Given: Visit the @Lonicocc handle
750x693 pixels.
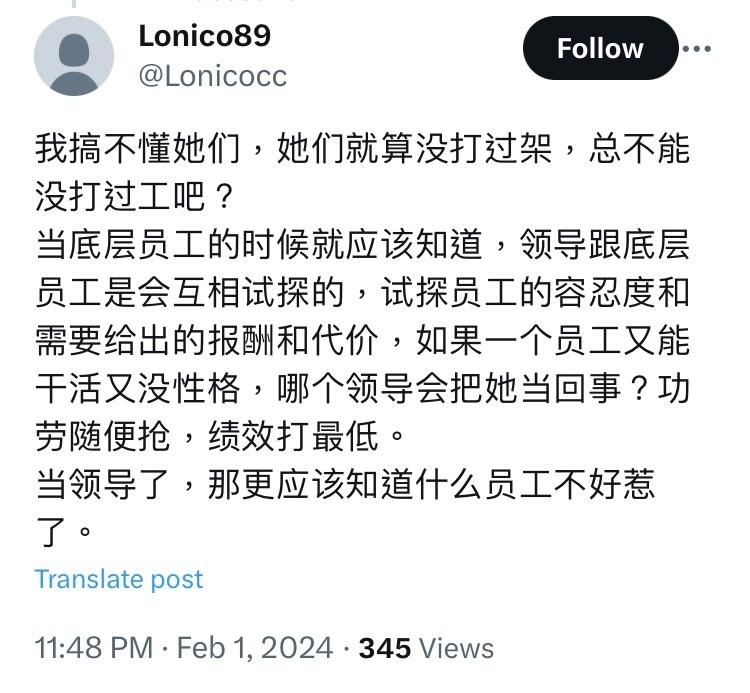Looking at the screenshot, I should (x=212, y=76).
